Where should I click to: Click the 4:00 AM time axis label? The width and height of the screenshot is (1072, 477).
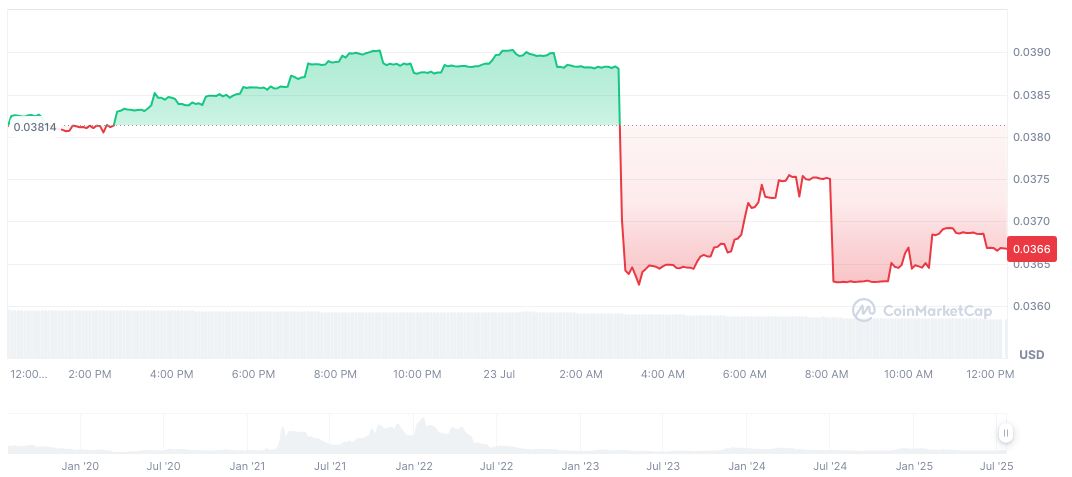(662, 374)
